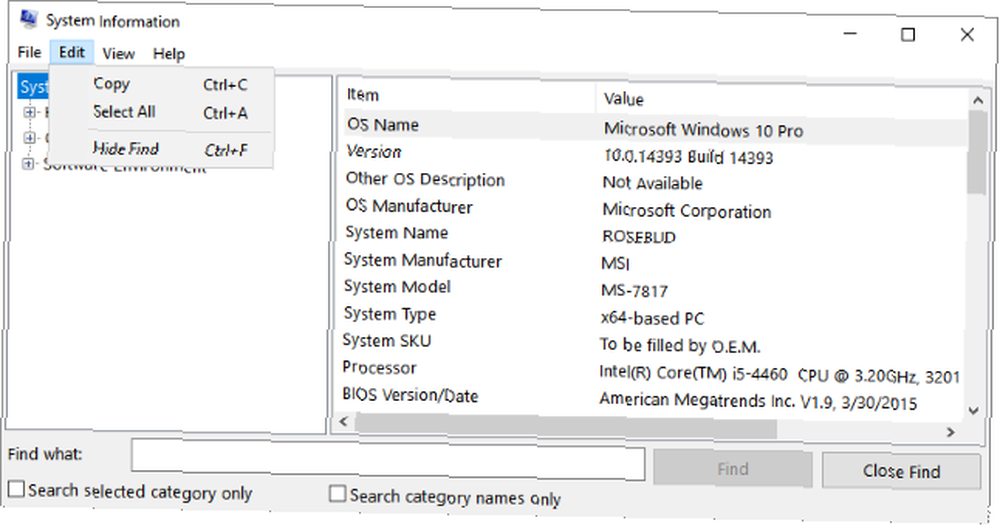Select the OS Name row
This screenshot has height=526, width=1000.
tap(656, 128)
